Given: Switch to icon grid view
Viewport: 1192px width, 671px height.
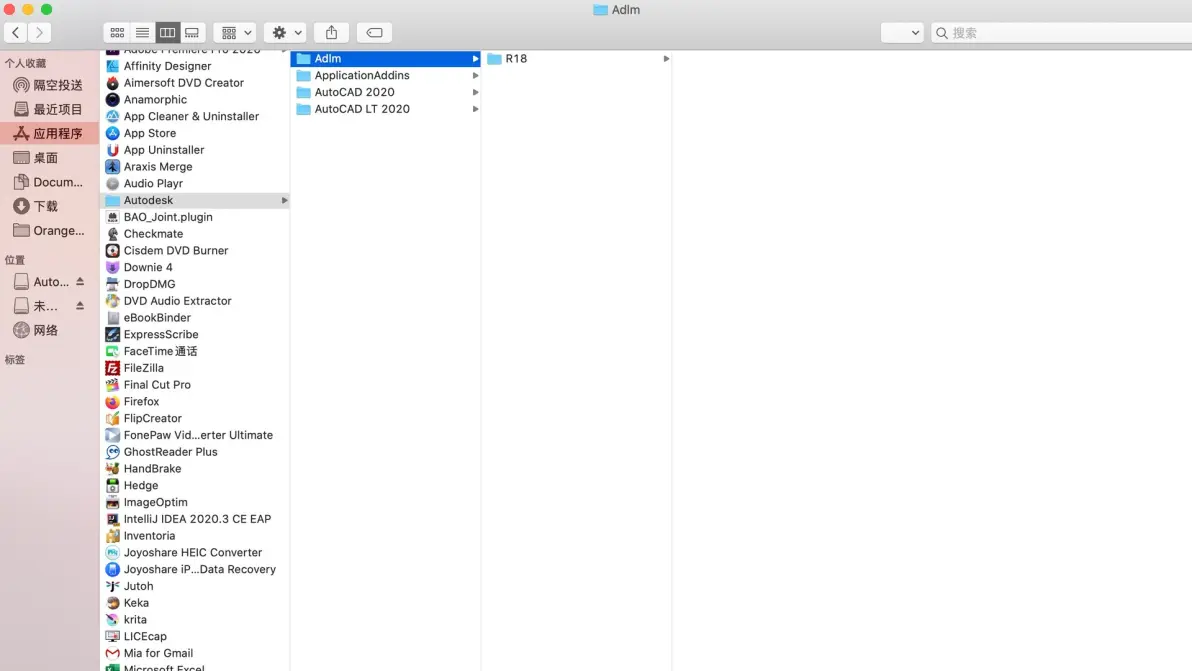Looking at the screenshot, I should [x=117, y=33].
